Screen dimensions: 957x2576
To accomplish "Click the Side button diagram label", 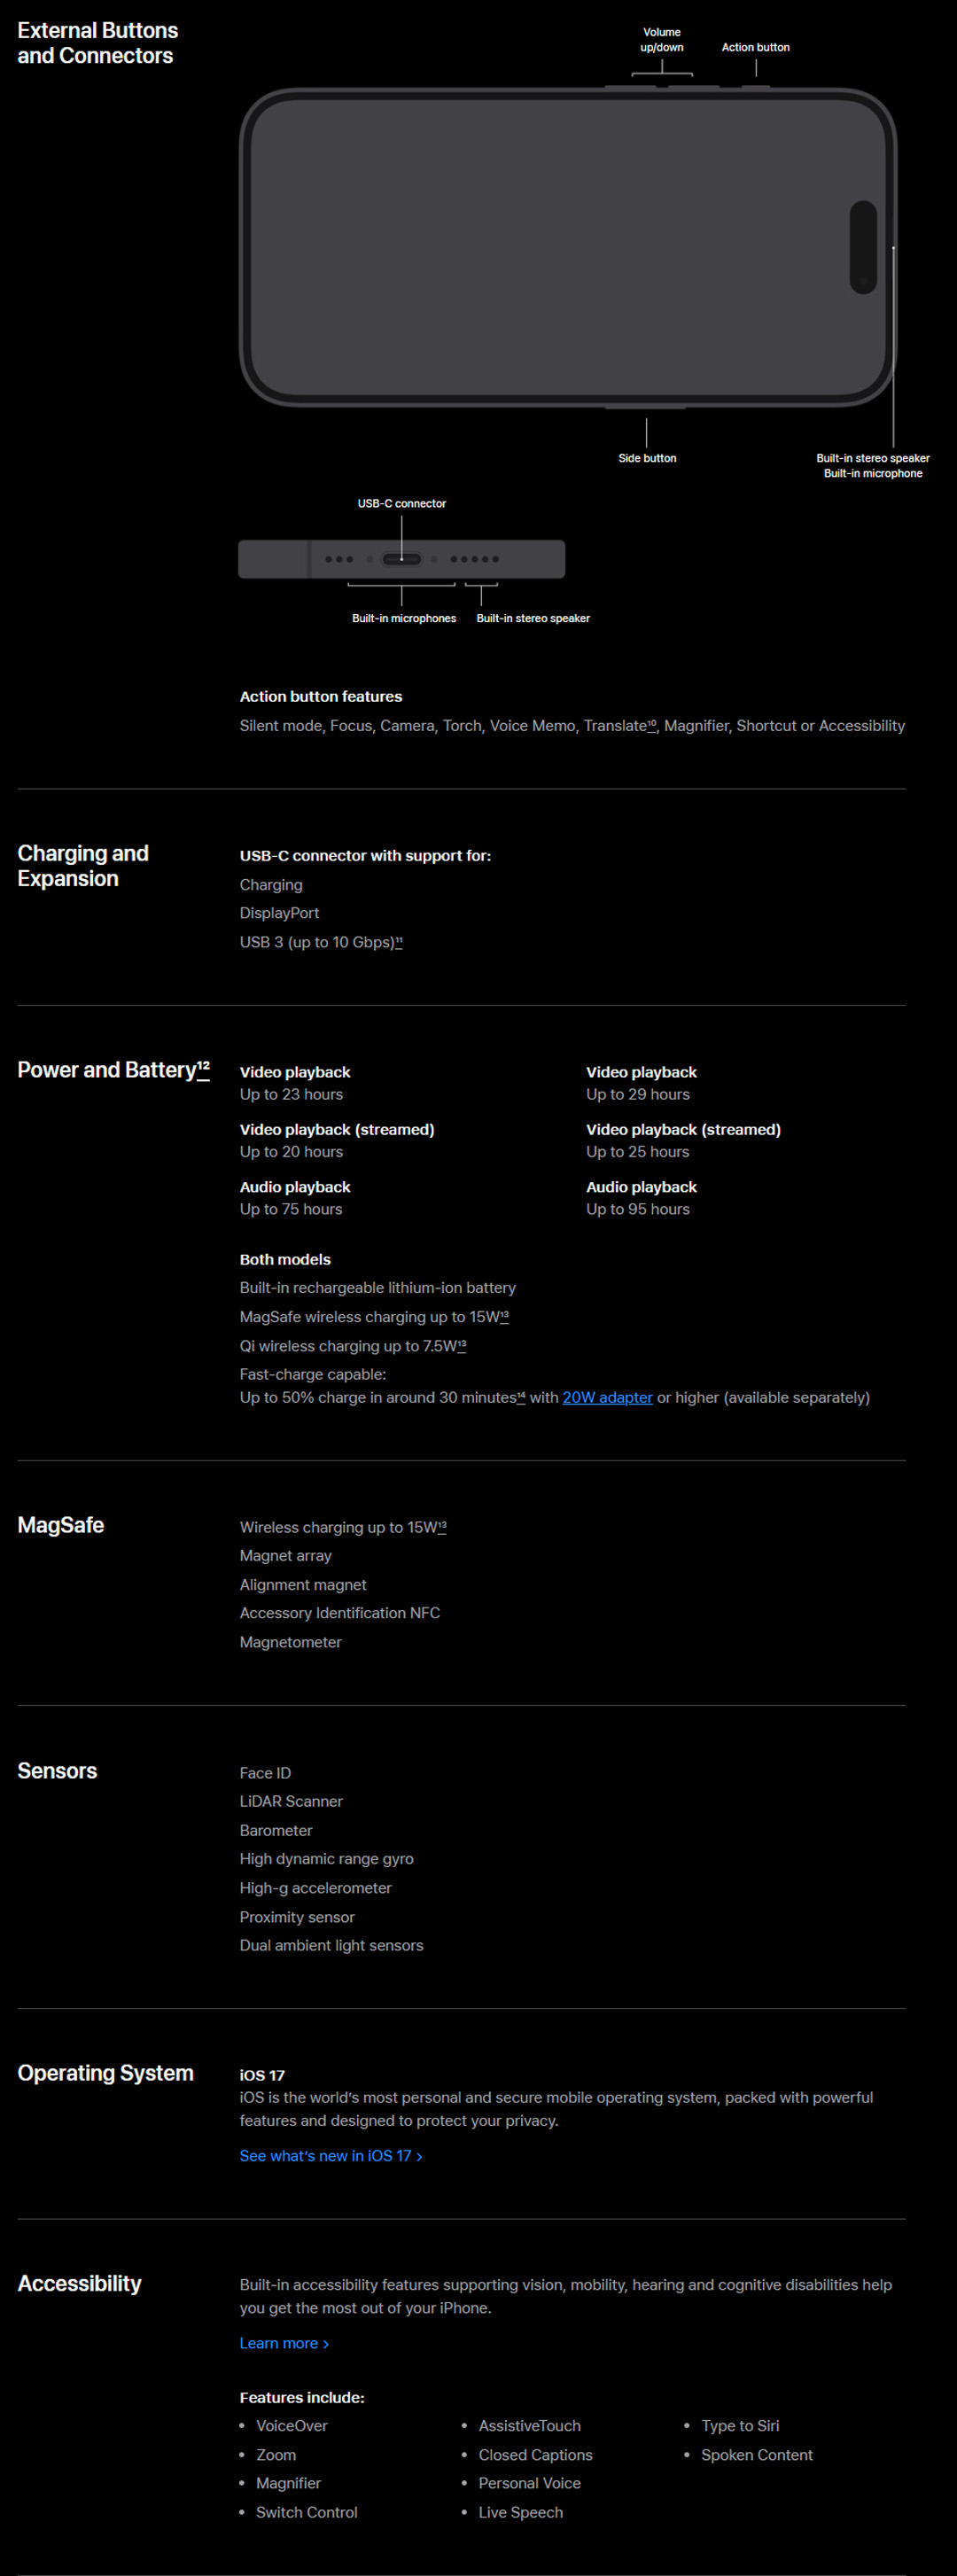I will click(x=647, y=458).
